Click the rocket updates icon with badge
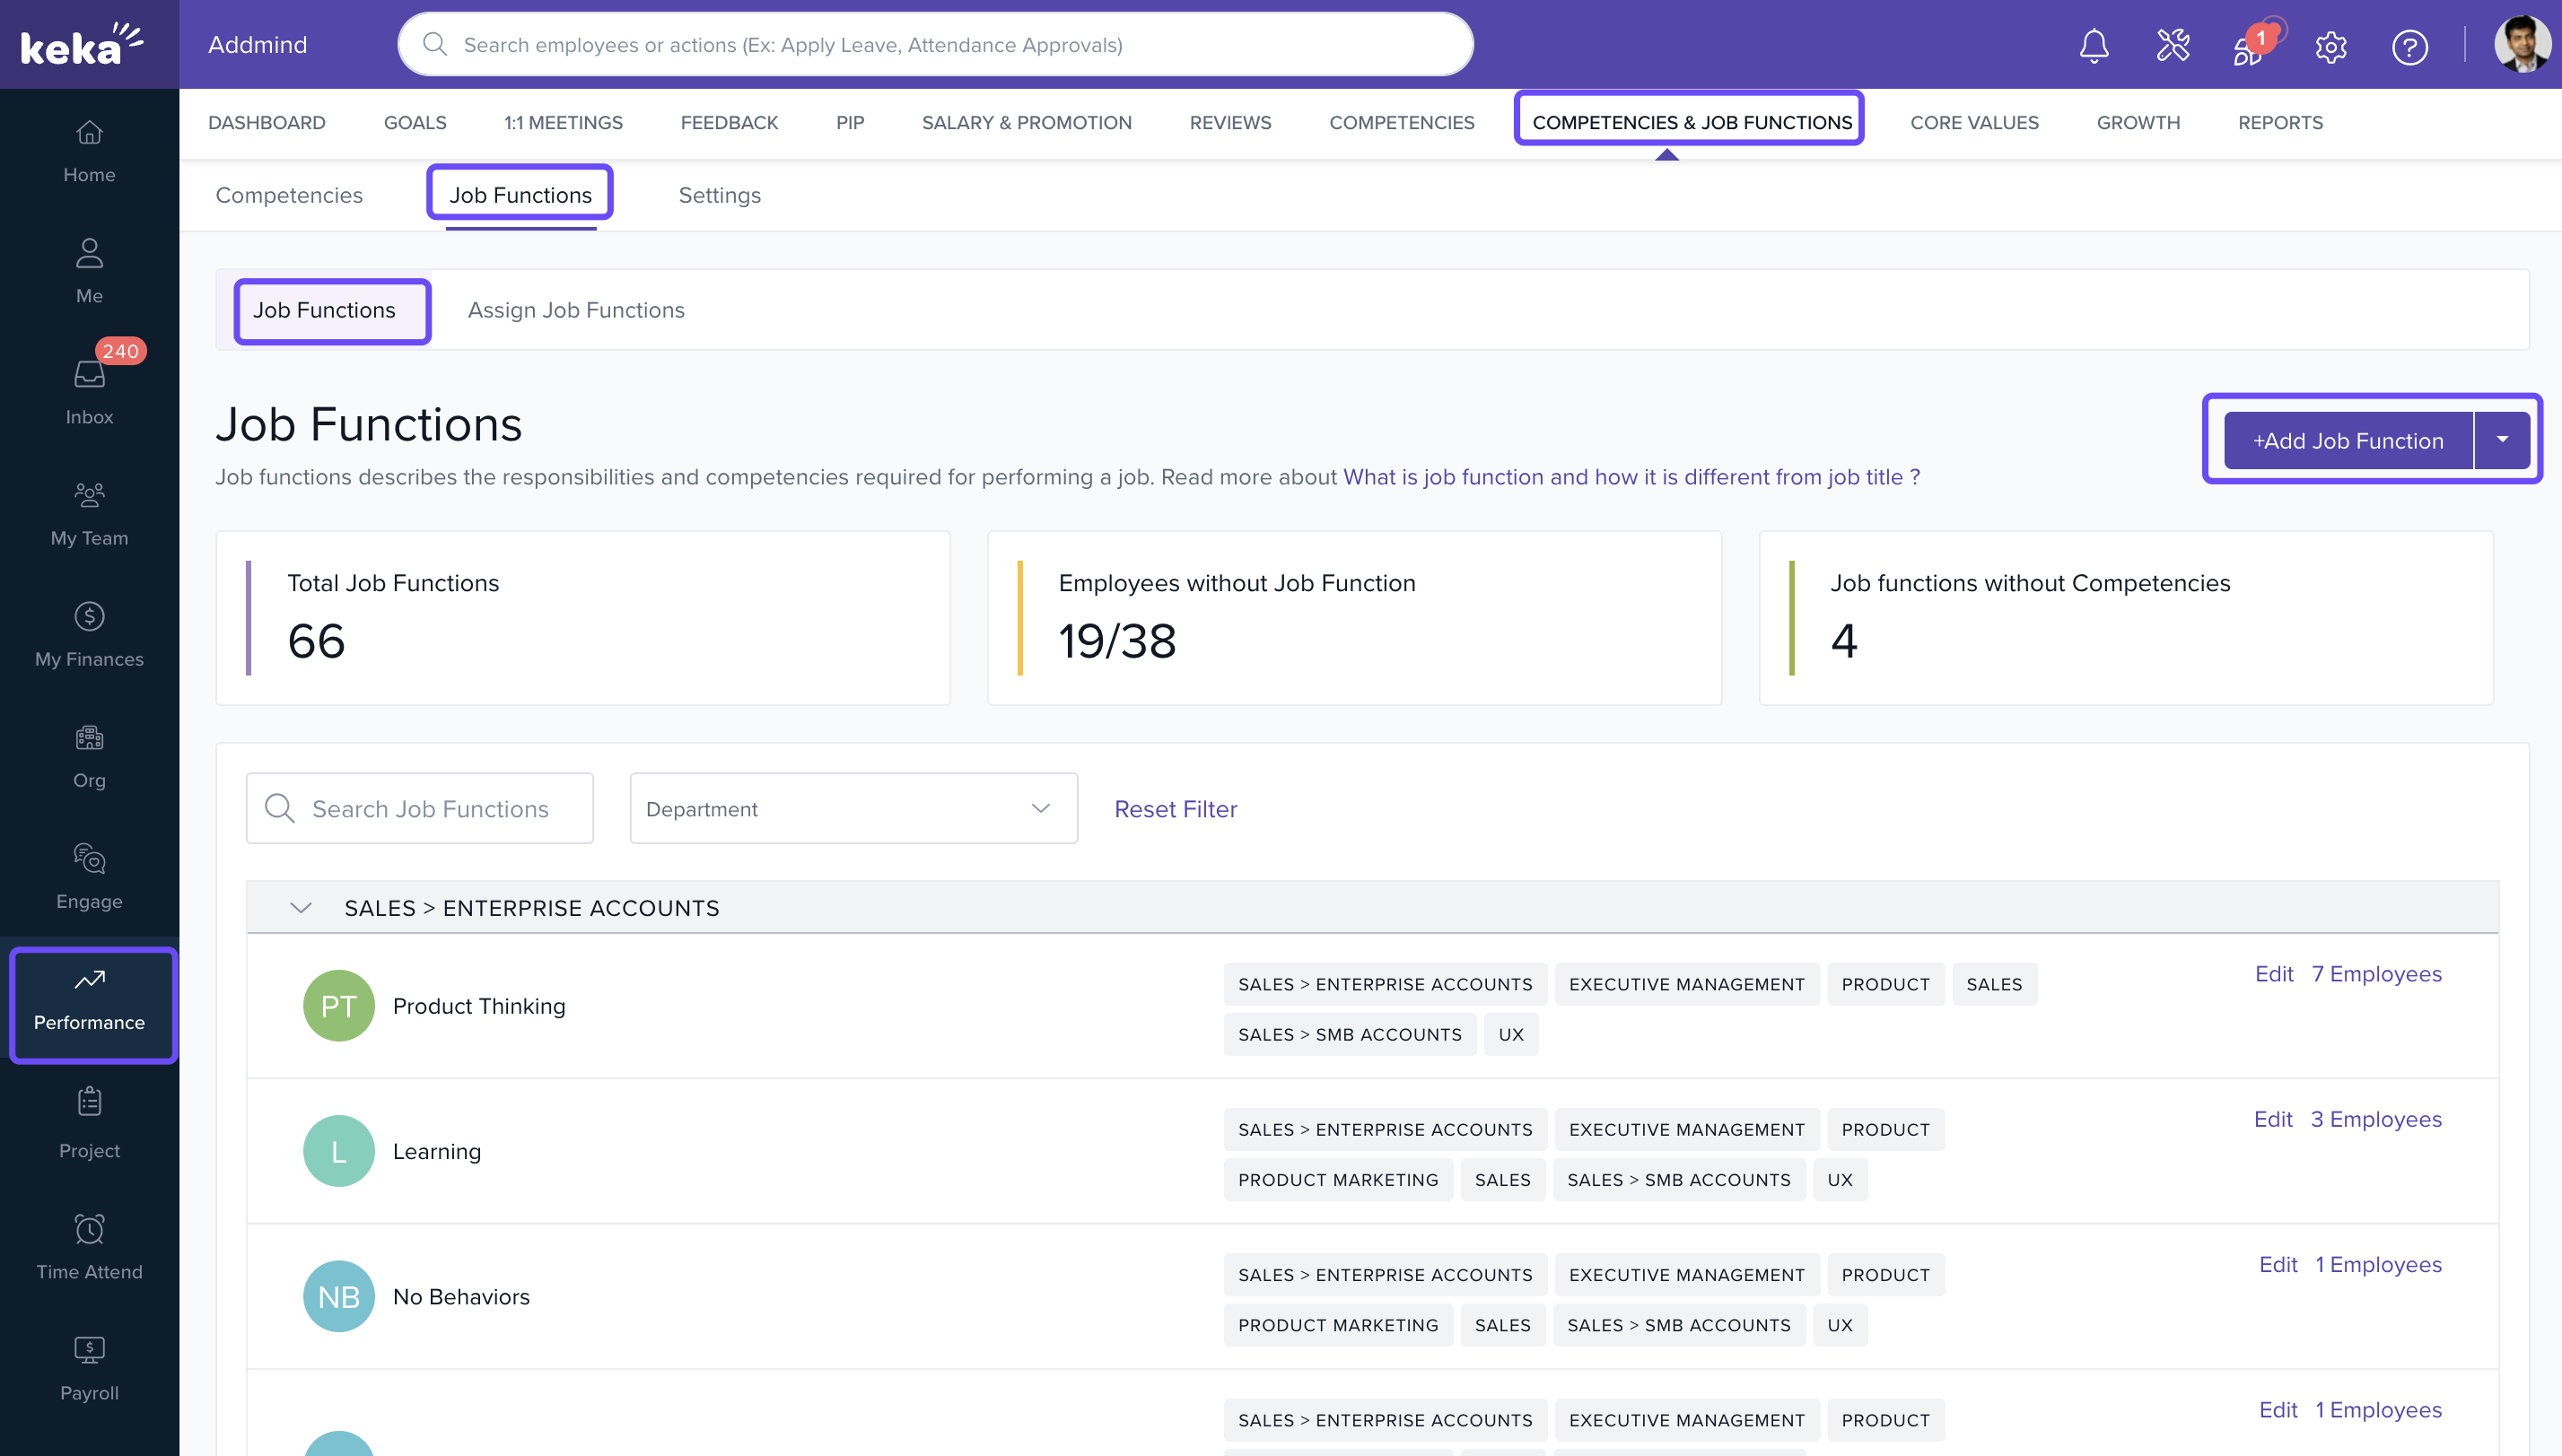The height and width of the screenshot is (1456, 2562). pos(2249,46)
